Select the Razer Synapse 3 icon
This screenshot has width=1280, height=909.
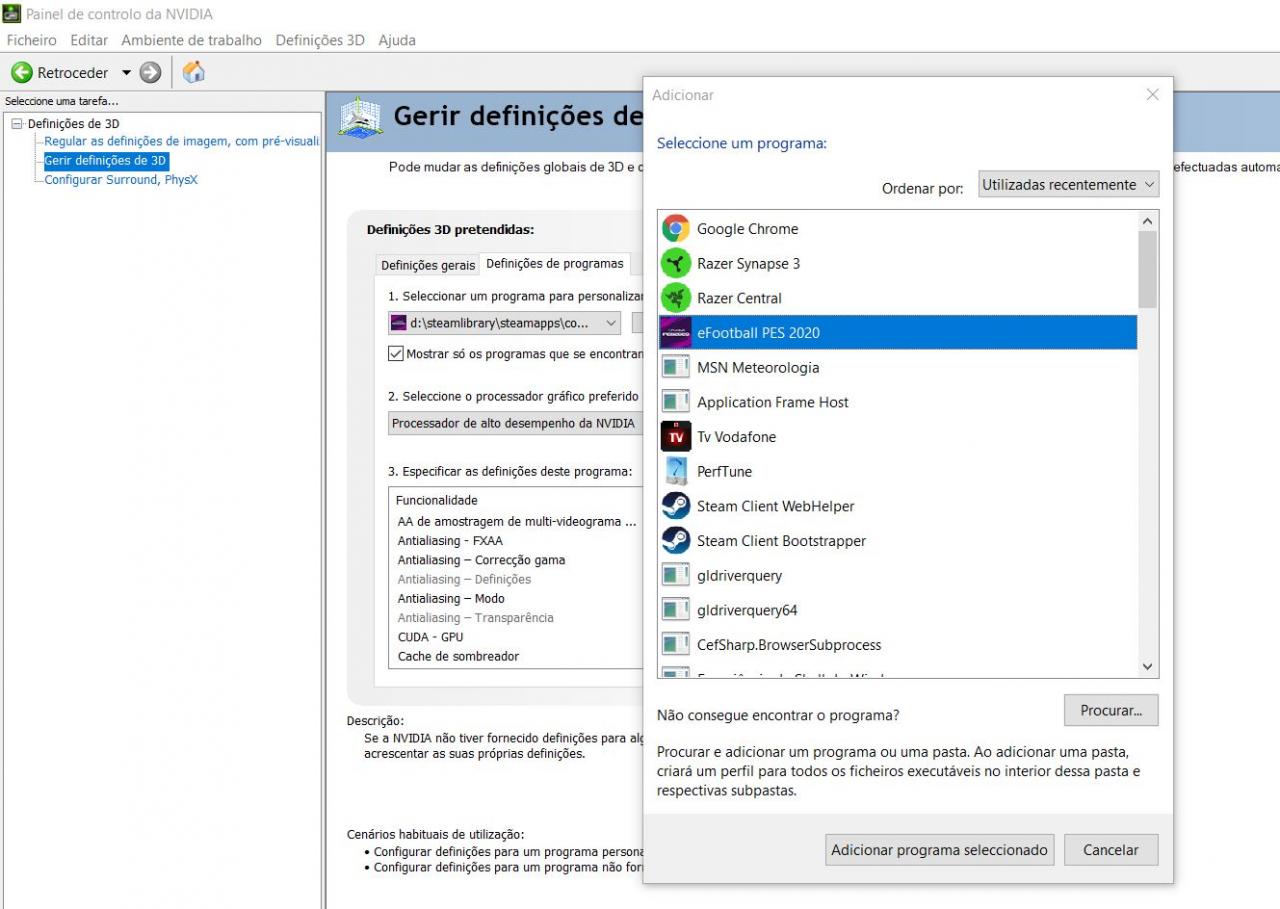click(x=676, y=264)
